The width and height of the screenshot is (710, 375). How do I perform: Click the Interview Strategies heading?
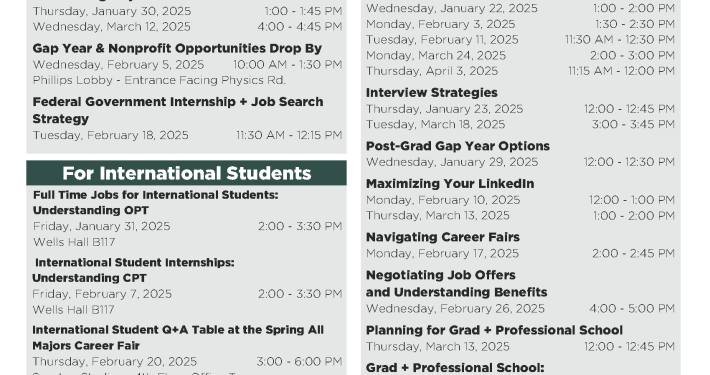pyautogui.click(x=432, y=93)
